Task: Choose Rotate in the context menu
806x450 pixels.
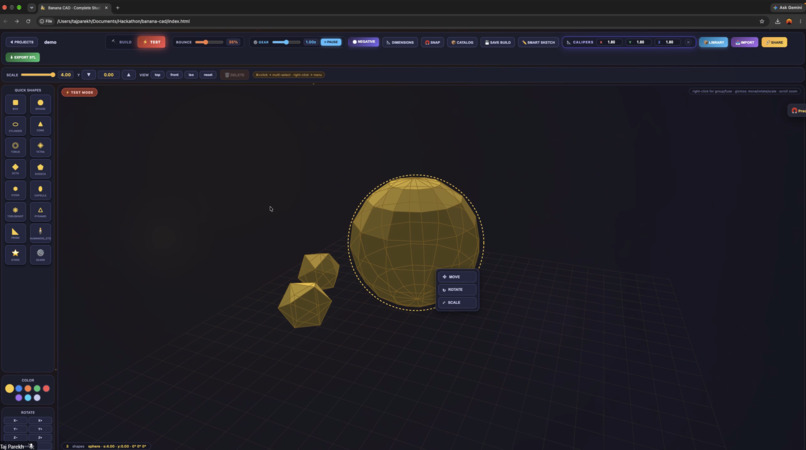Action: (x=457, y=290)
